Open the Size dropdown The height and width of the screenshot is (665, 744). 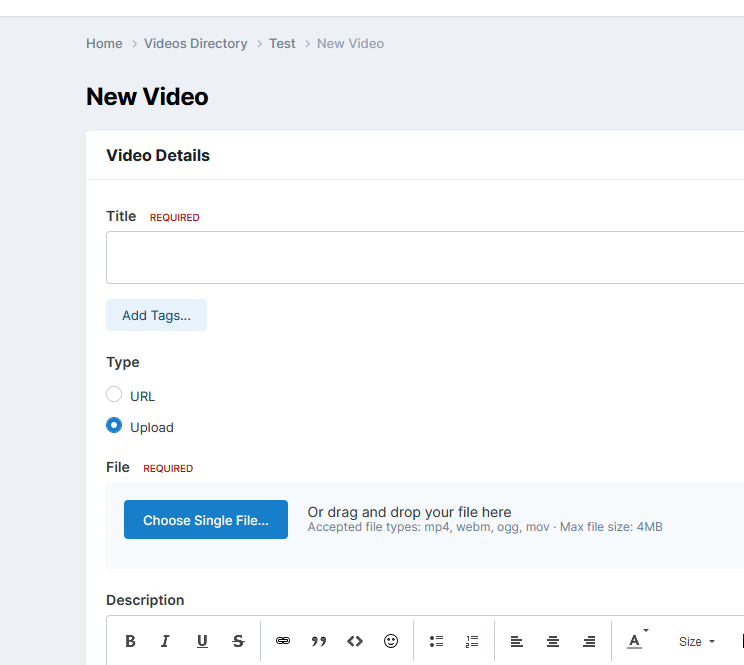(x=696, y=641)
